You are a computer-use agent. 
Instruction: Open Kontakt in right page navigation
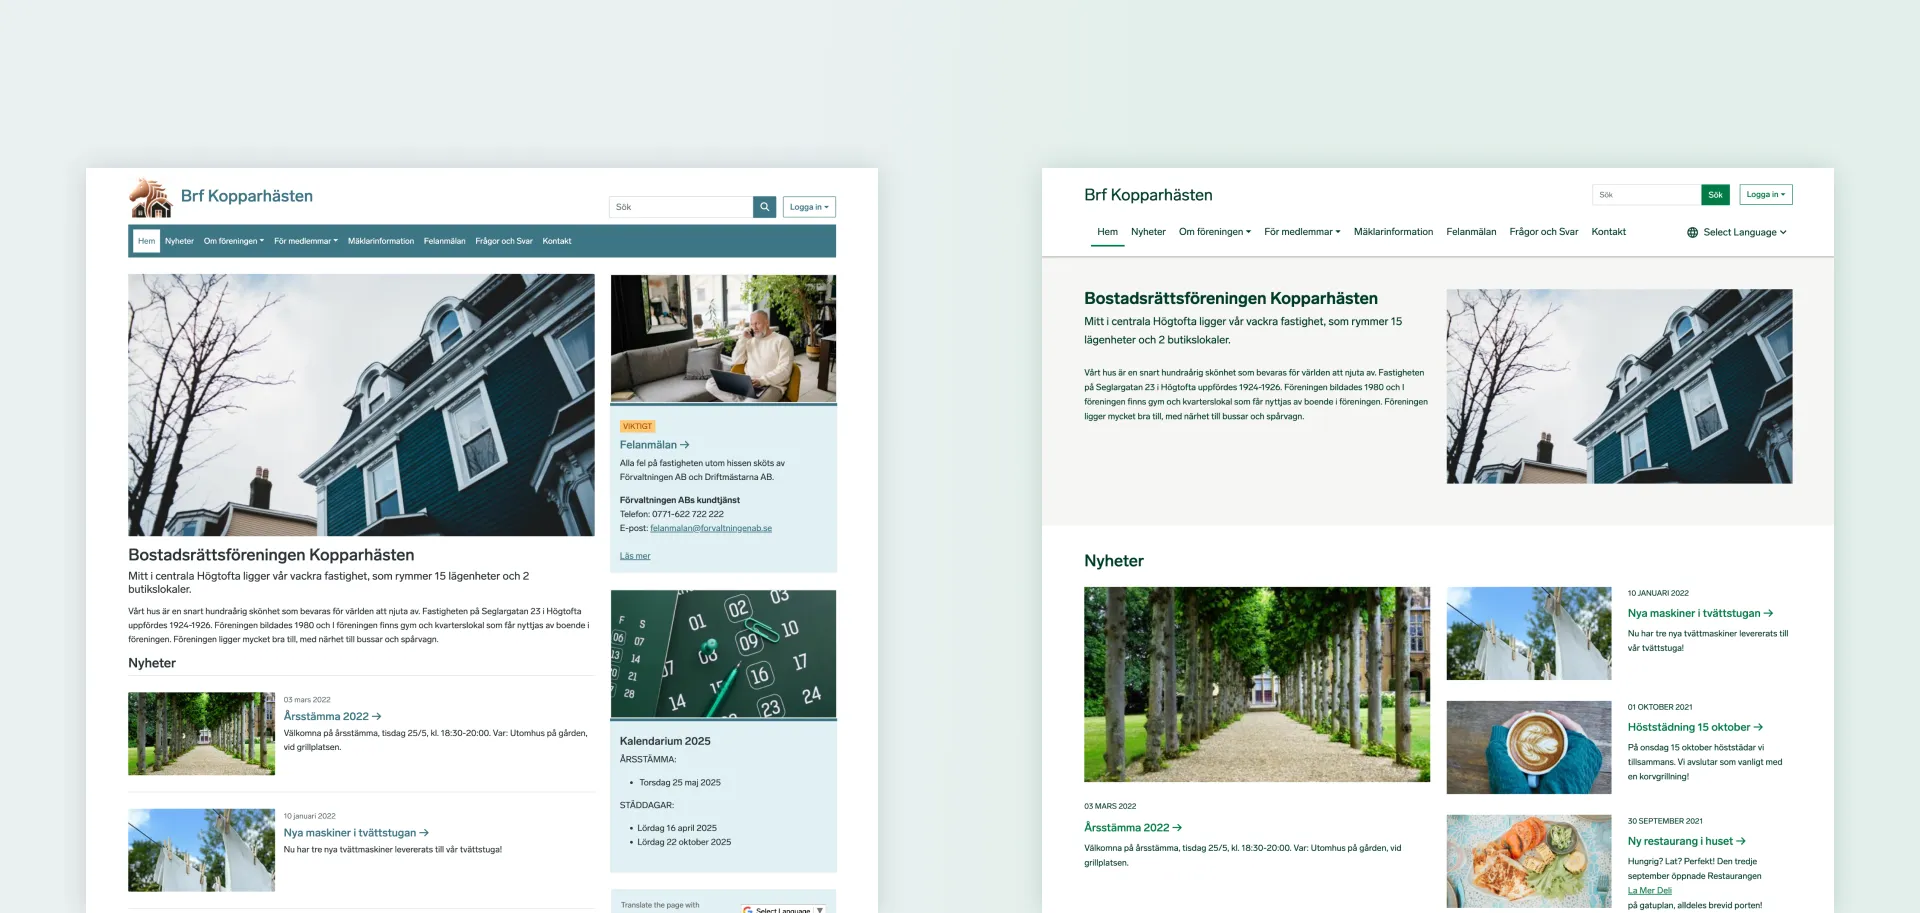pos(1609,232)
